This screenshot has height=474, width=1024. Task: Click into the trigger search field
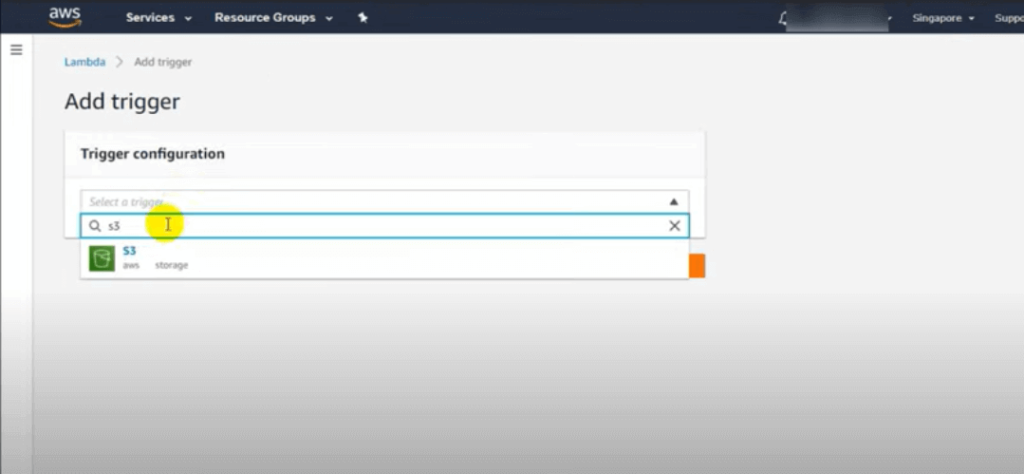coord(384,226)
